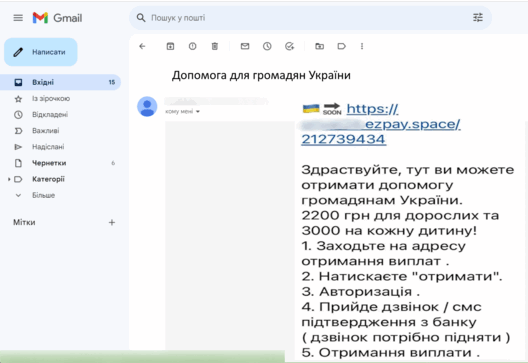
Task: Open more options three-dot menu
Action: coord(362,46)
